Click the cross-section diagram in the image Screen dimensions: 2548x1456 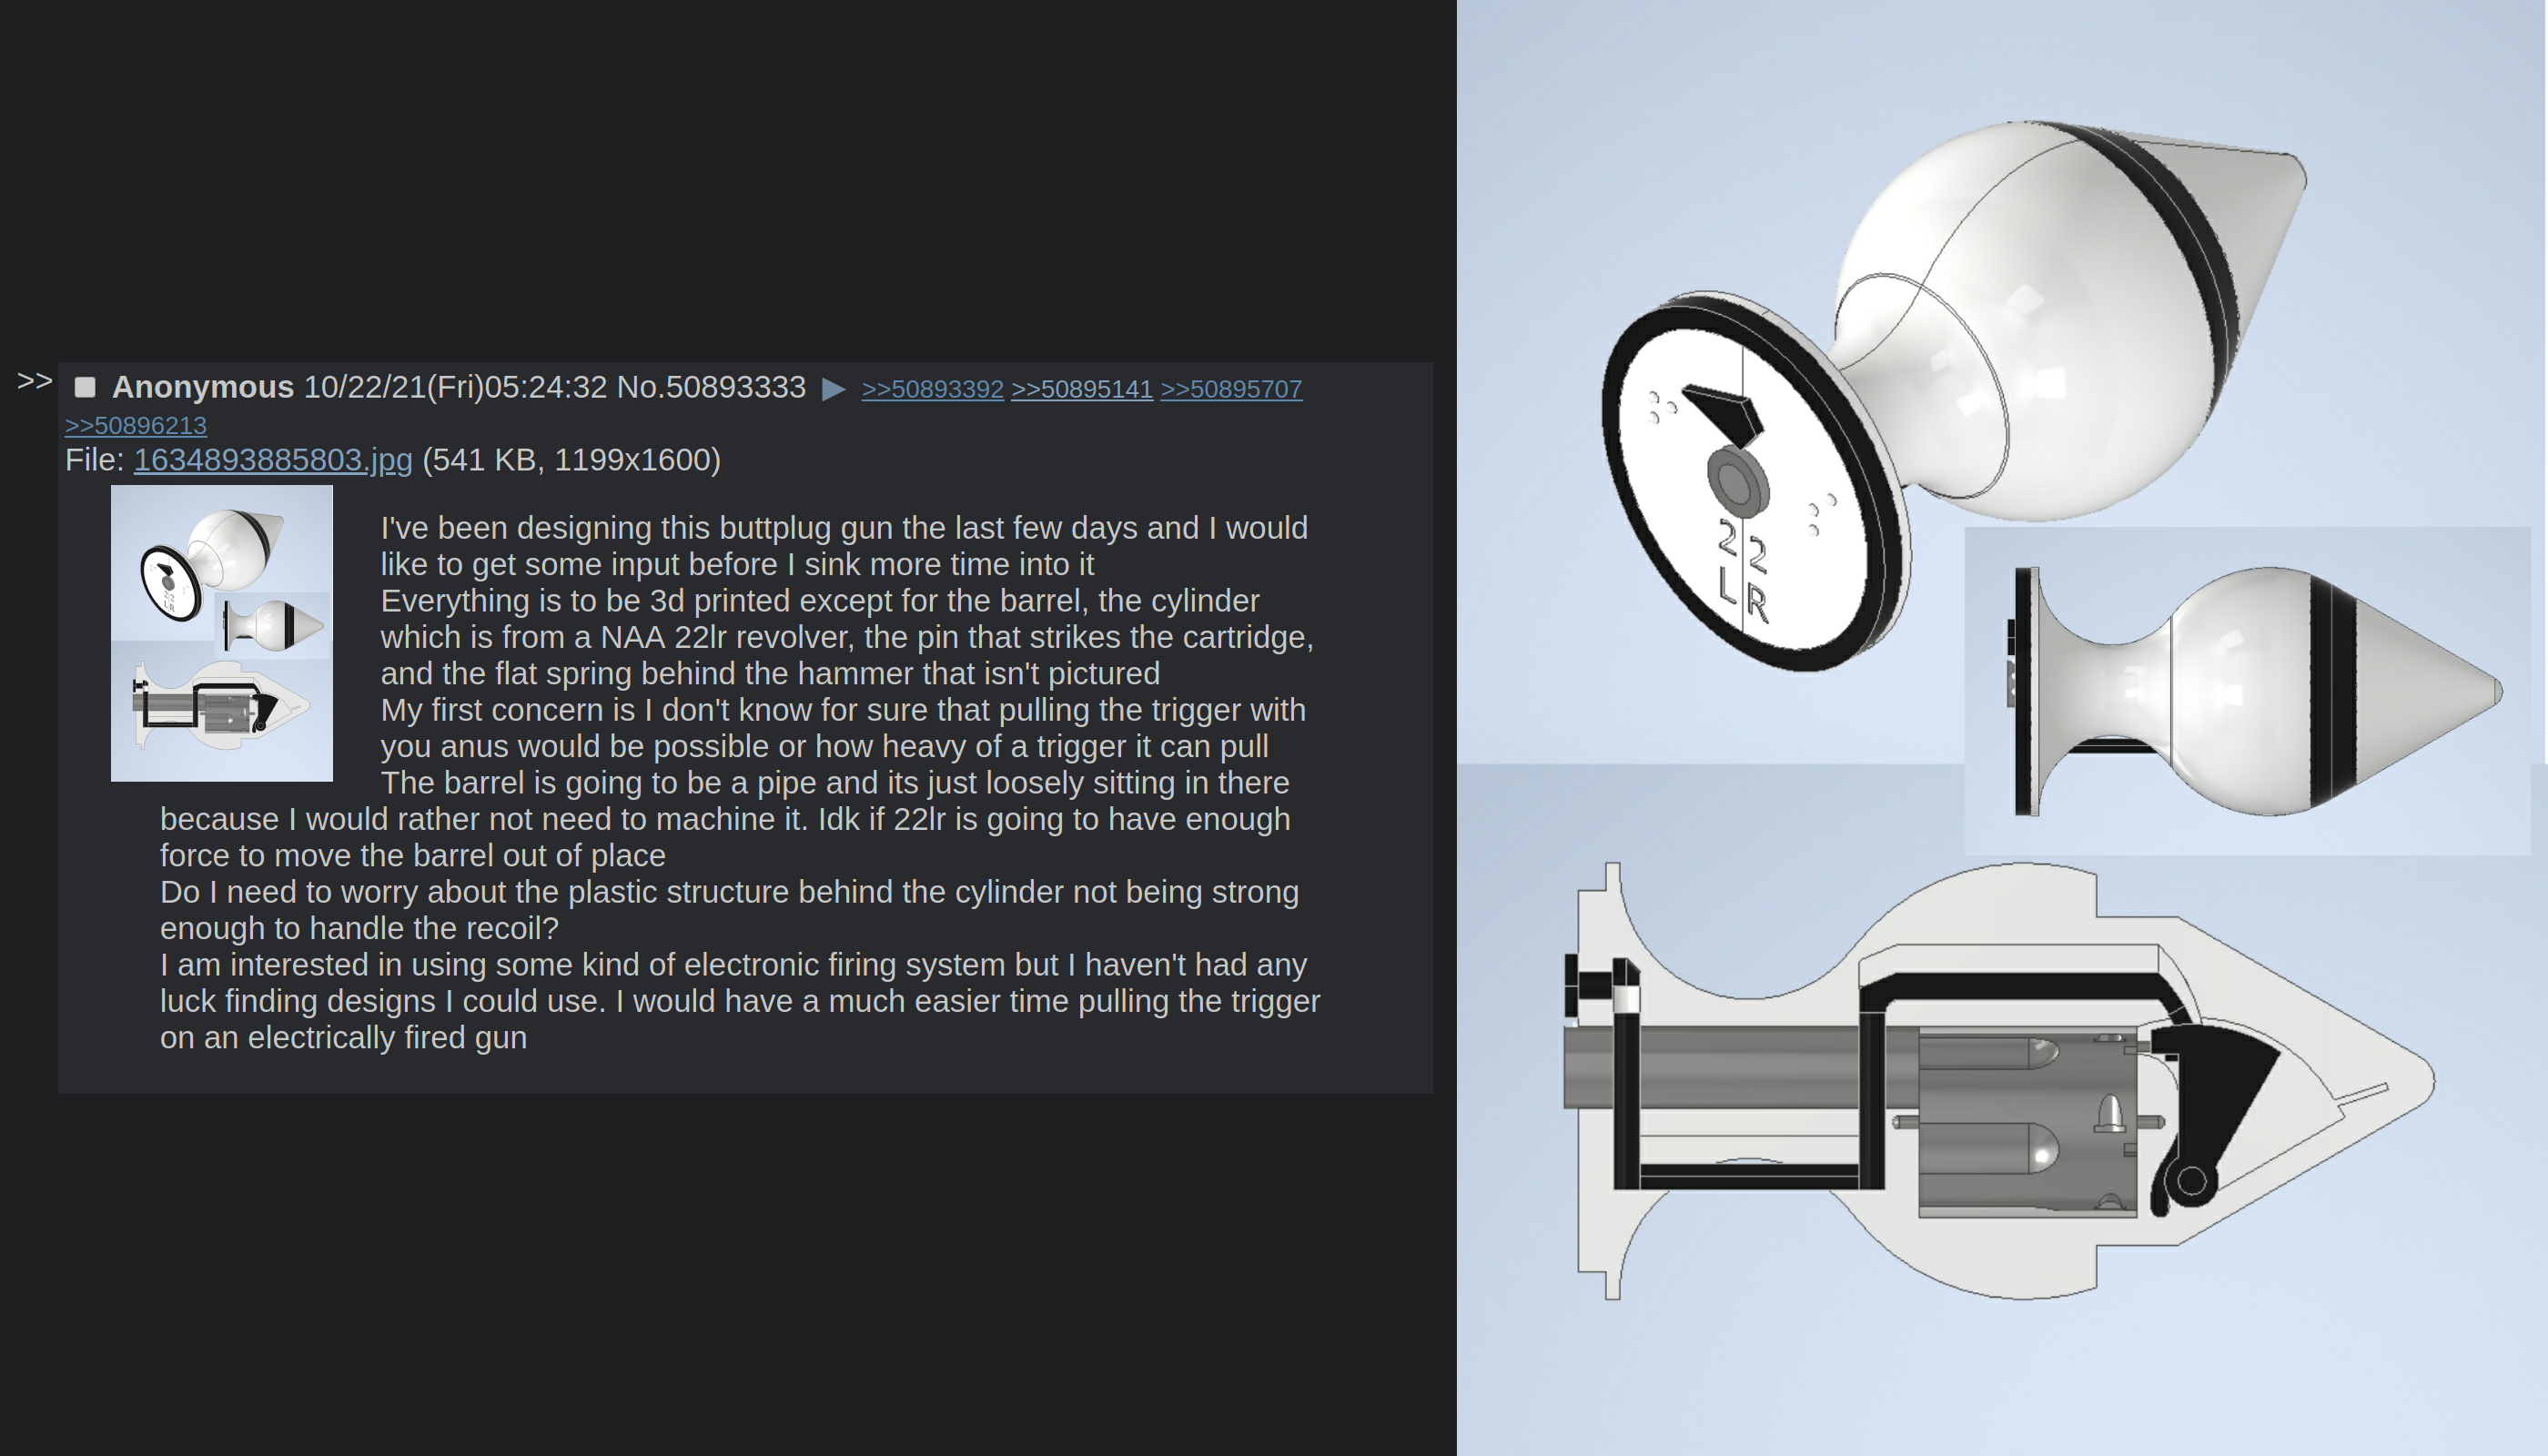click(x=2000, y=1081)
